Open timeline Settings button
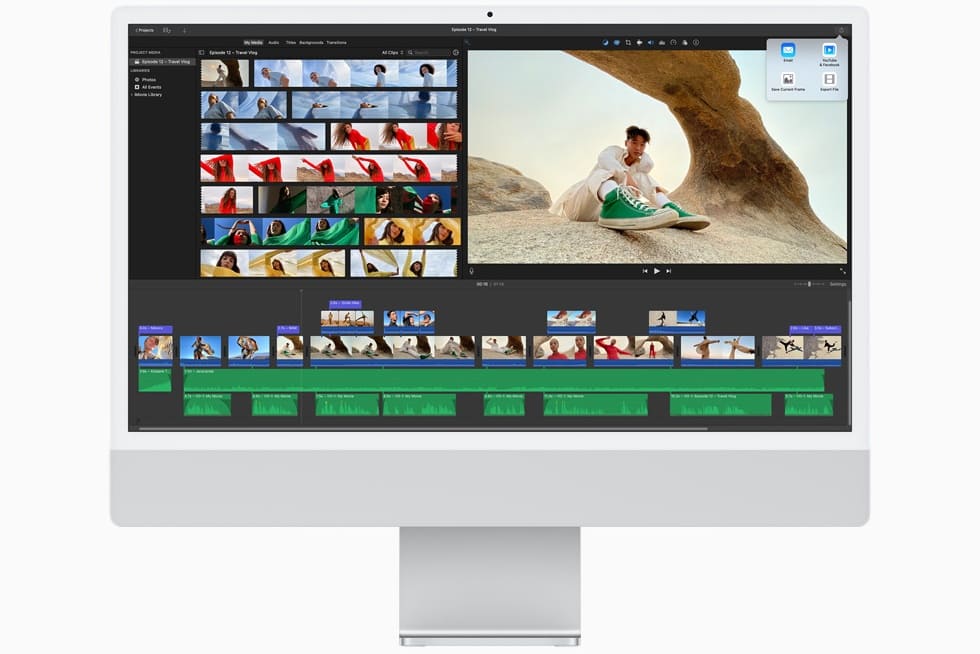Viewport: 980px width, 654px height. pyautogui.click(x=838, y=284)
